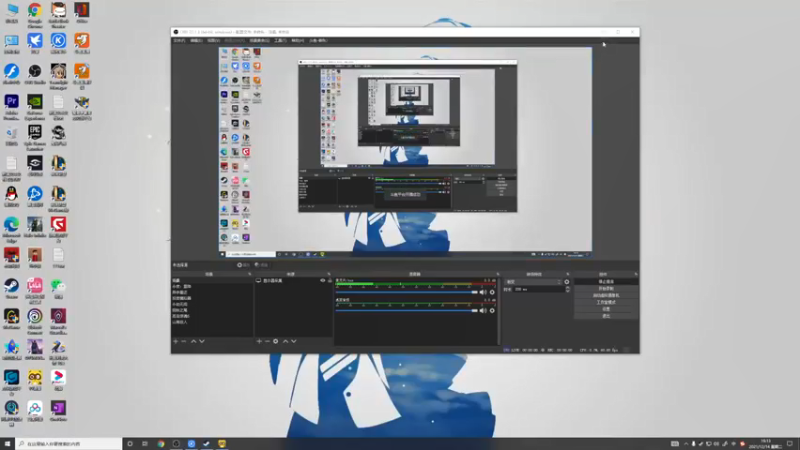Toggle lock icon of Display Capture source
This screenshot has width=800, height=450.
[330, 281]
